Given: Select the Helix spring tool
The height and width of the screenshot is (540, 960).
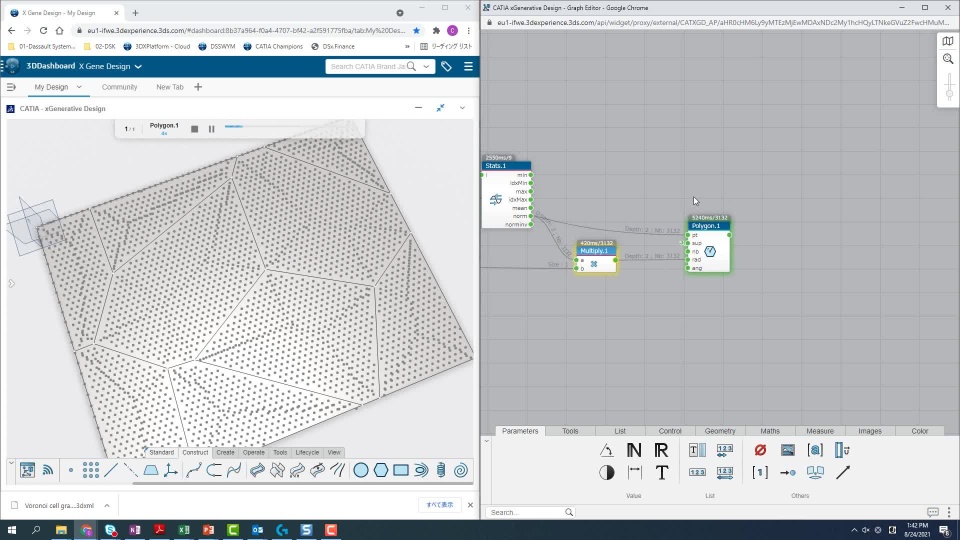Looking at the screenshot, I should tap(441, 470).
